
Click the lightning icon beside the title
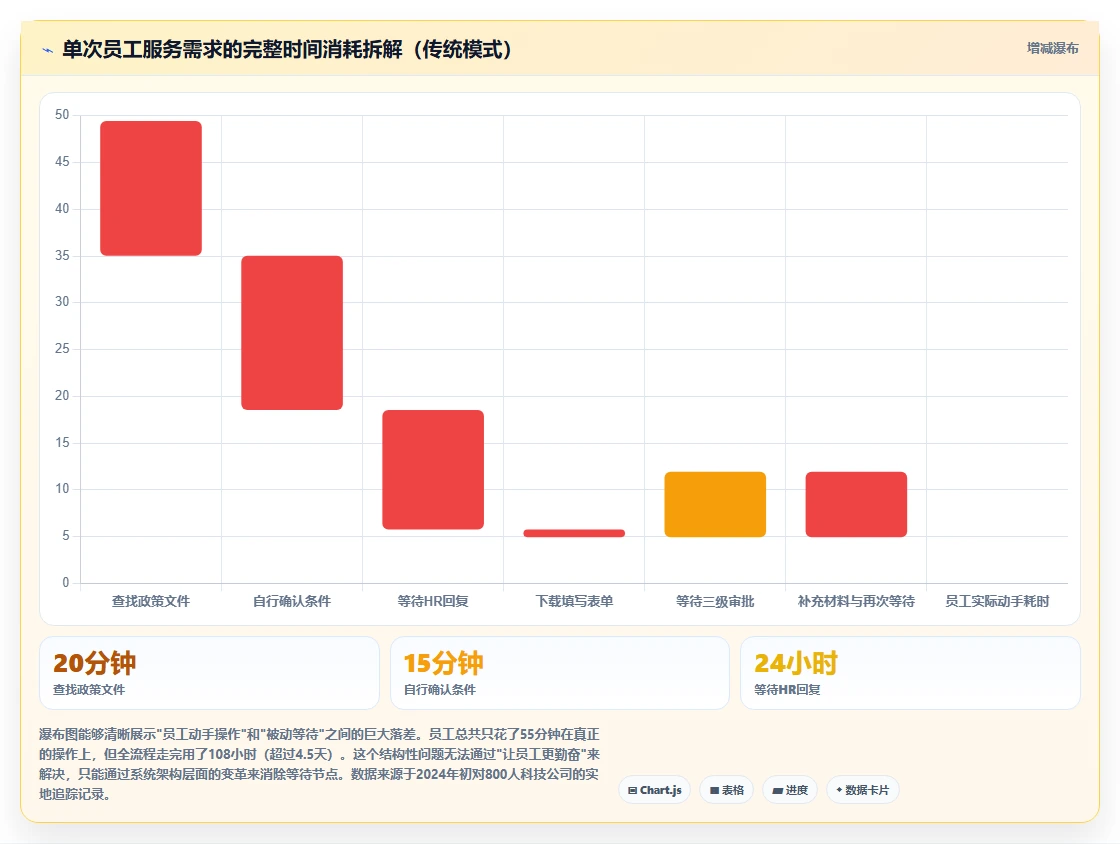[48, 50]
